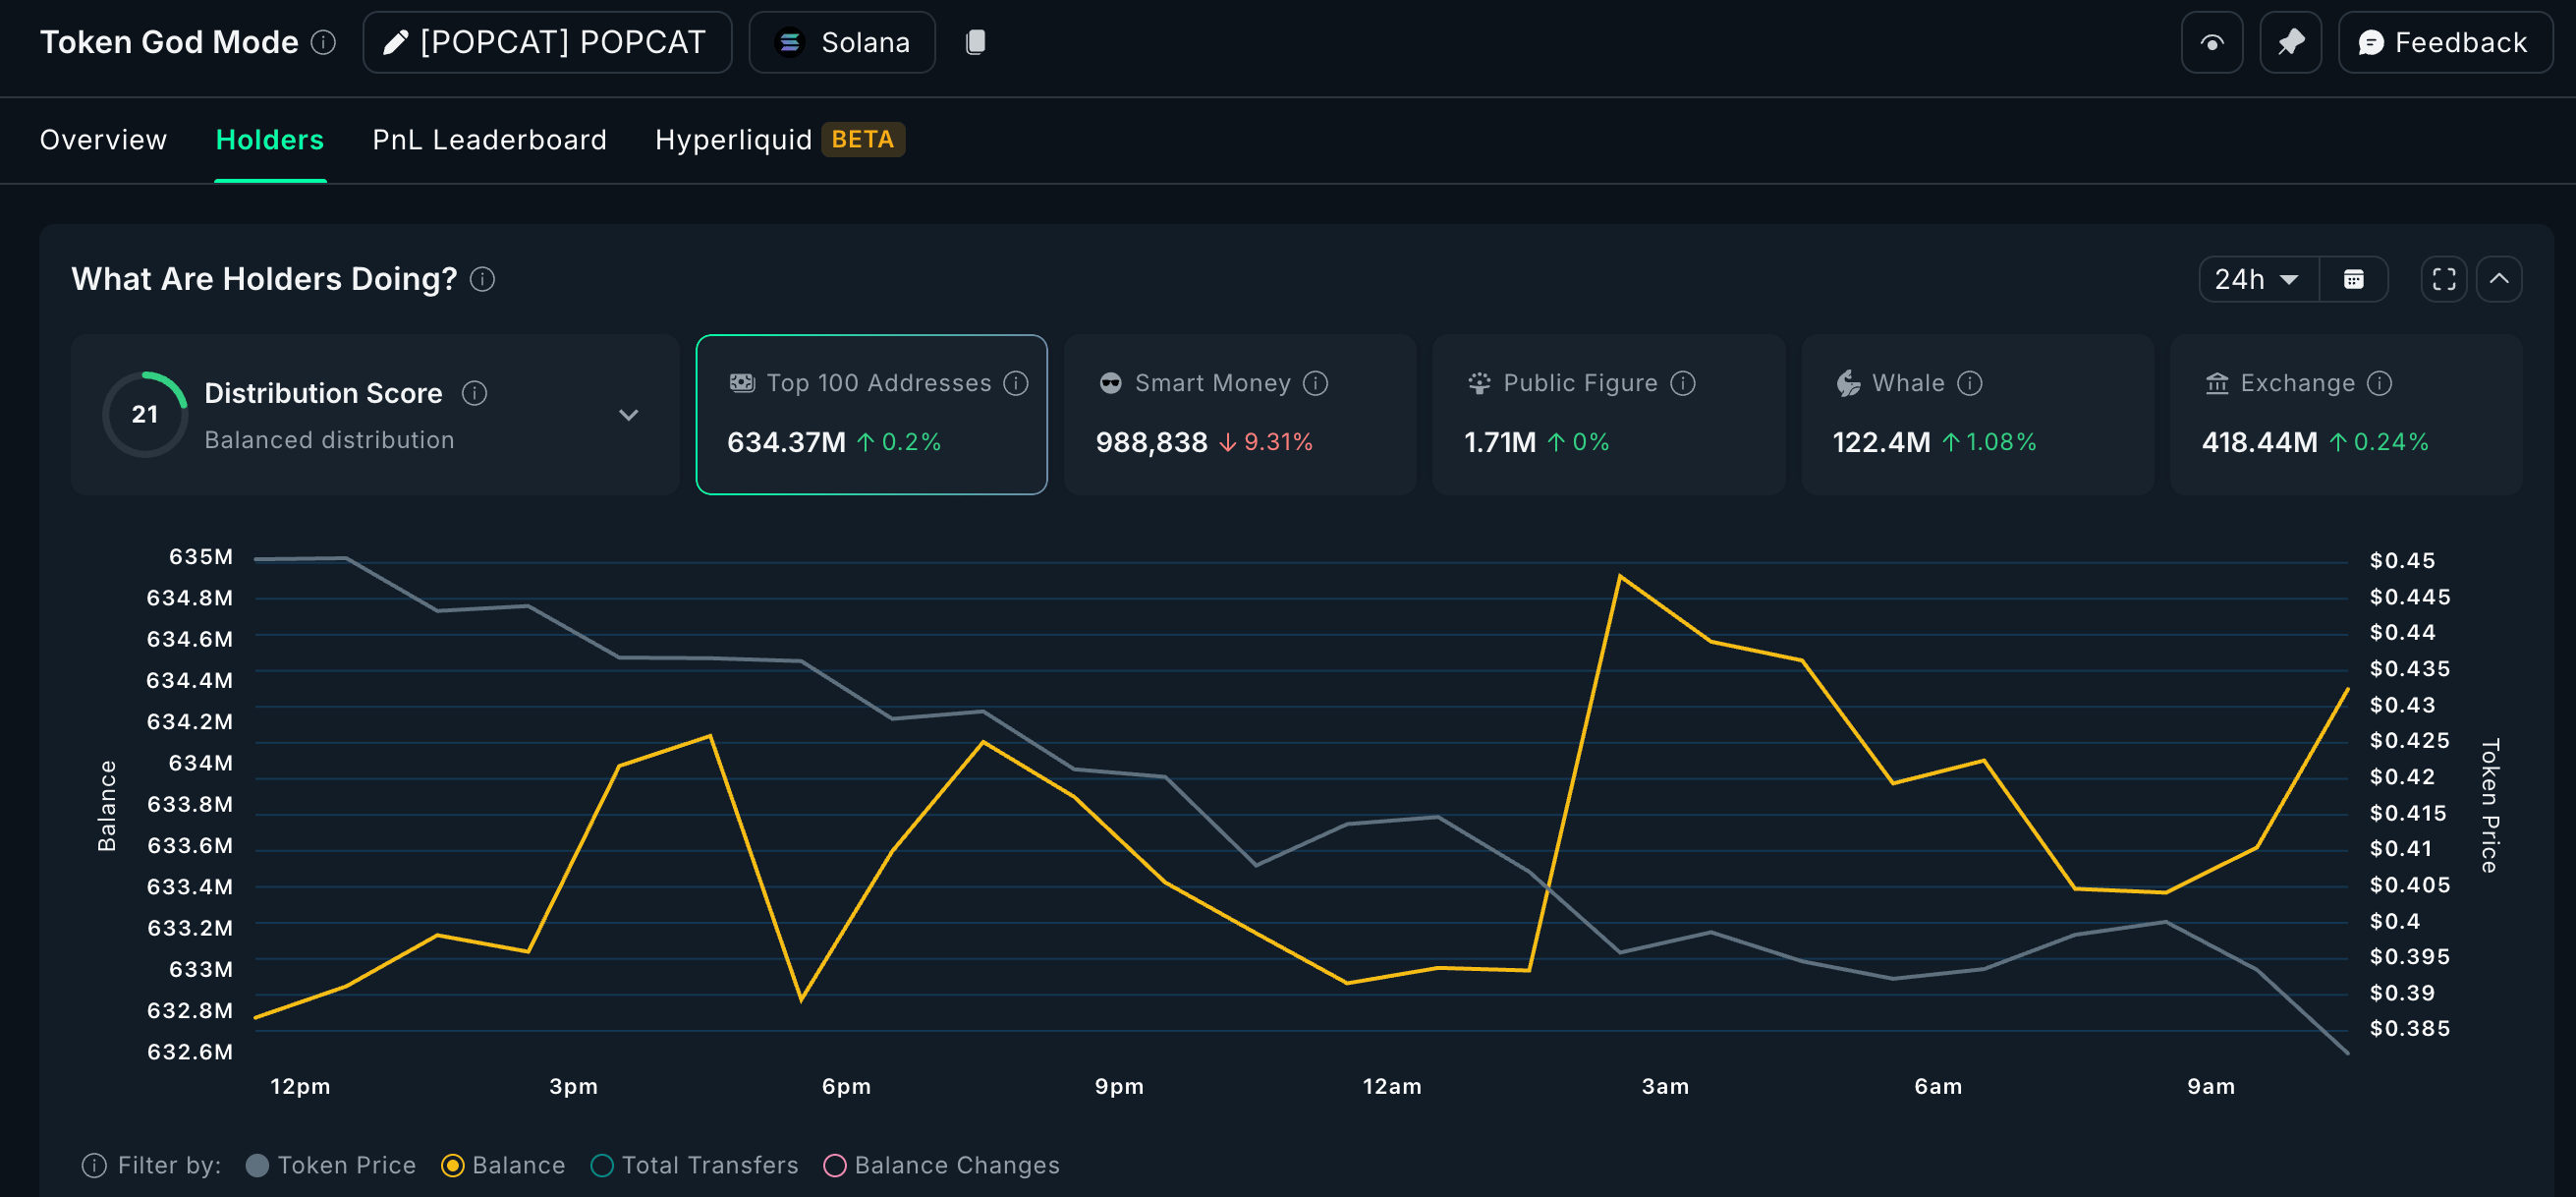Click the Distribution Score gauge ring
Screen dimensions: 2576x1197
coord(146,414)
